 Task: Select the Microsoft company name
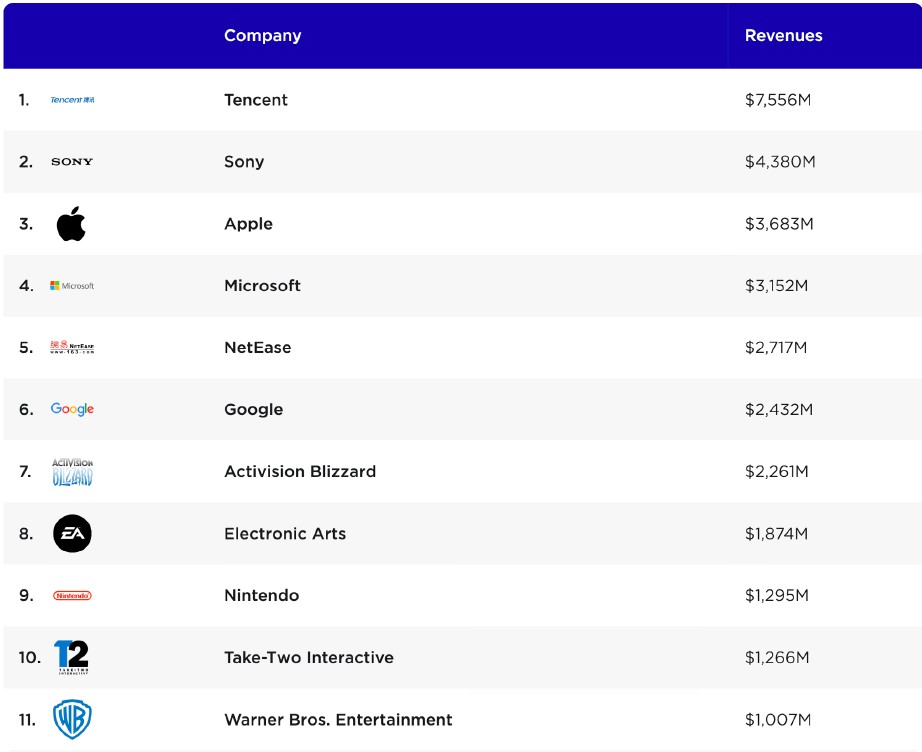(x=262, y=286)
